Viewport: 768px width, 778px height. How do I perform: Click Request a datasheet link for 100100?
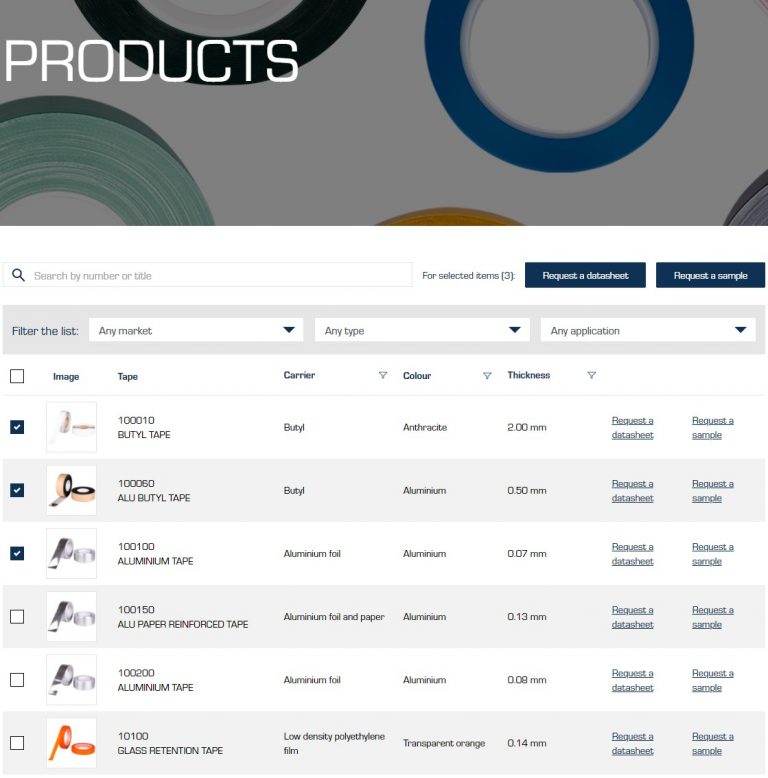click(x=632, y=554)
